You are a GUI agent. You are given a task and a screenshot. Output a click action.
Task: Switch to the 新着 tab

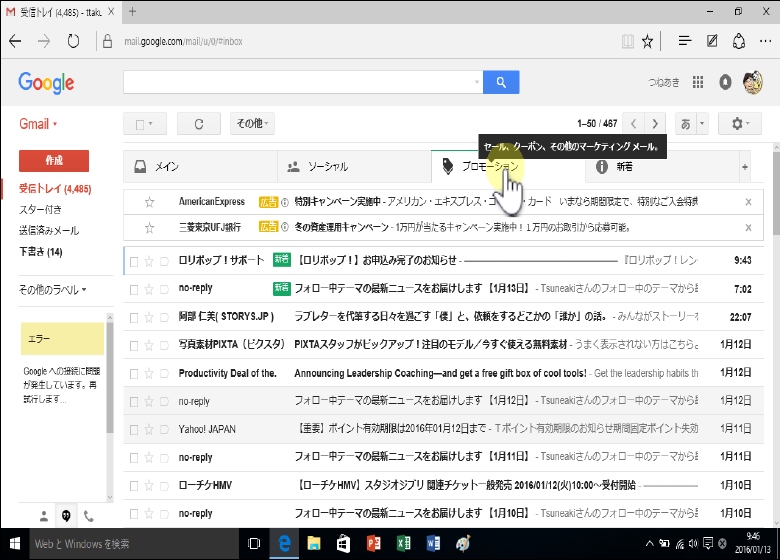[662, 167]
